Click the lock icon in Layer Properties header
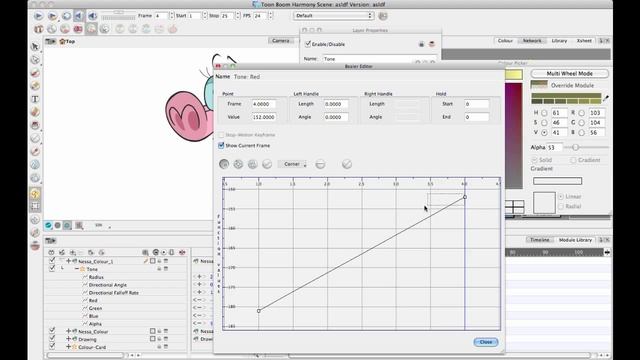 pos(422,44)
